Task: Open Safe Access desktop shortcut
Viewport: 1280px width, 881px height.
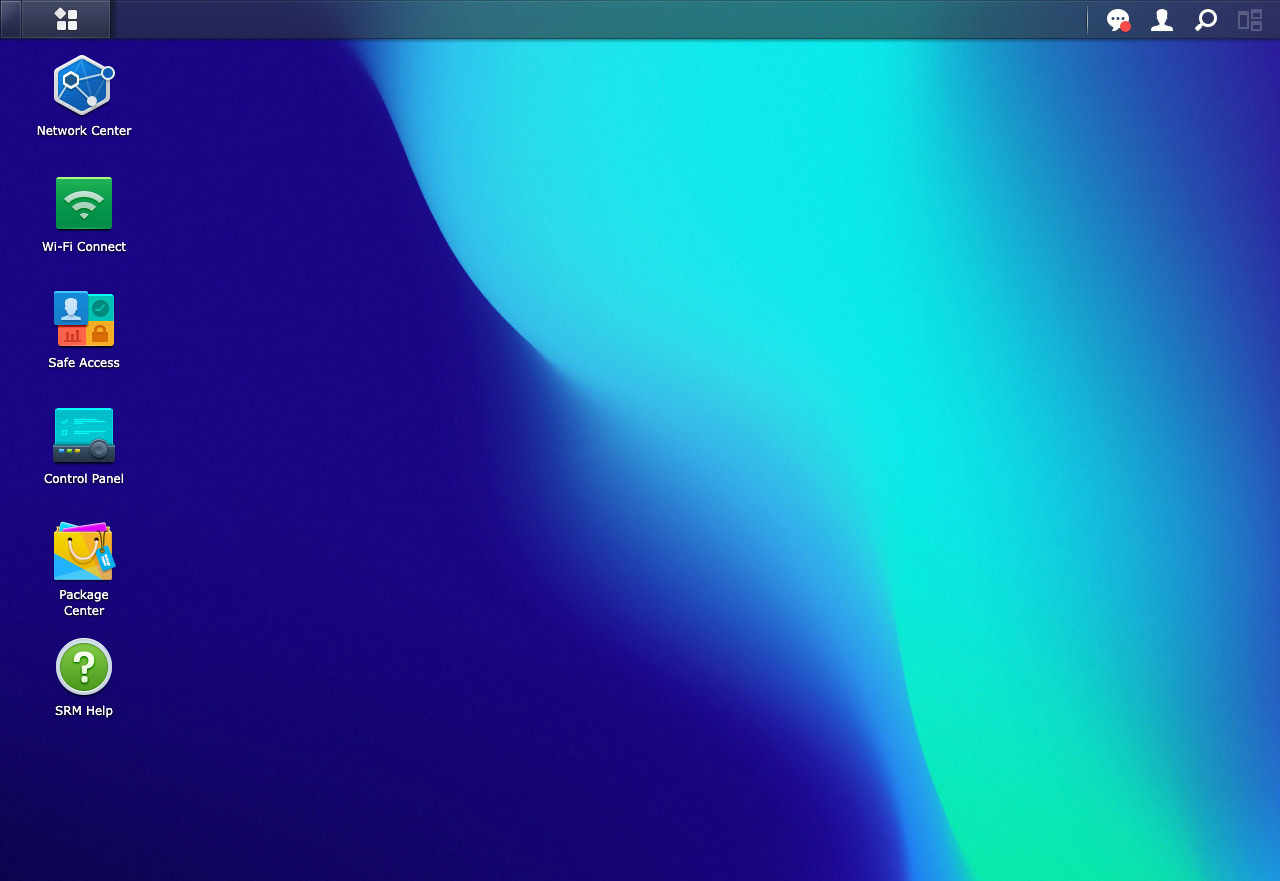Action: [84, 330]
